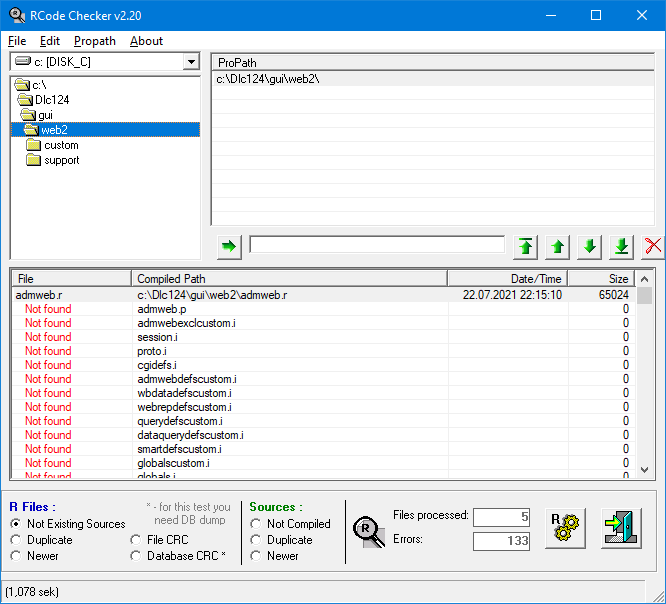
Task: Select the support folder in tree
Action: (x=62, y=160)
